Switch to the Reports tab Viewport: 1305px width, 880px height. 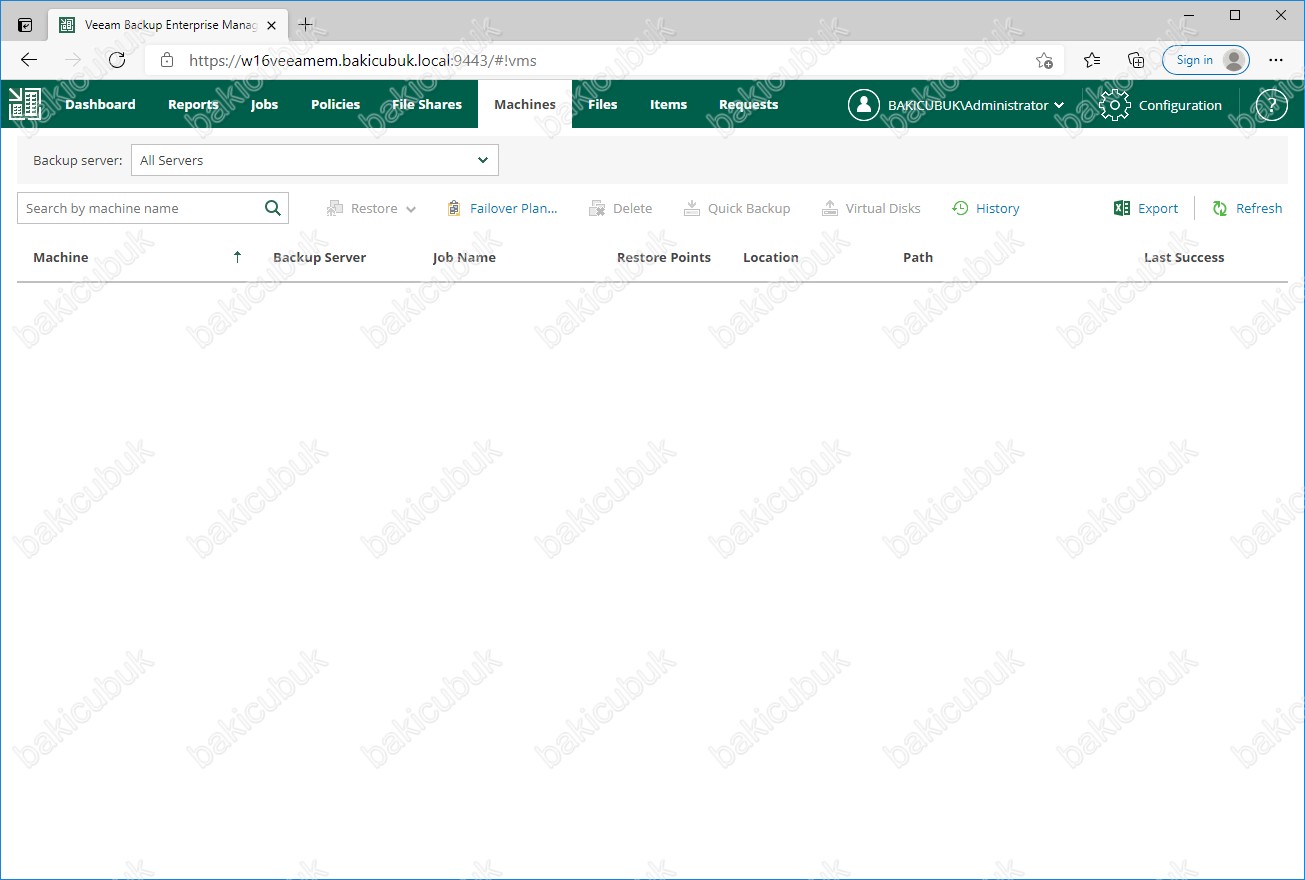tap(193, 104)
